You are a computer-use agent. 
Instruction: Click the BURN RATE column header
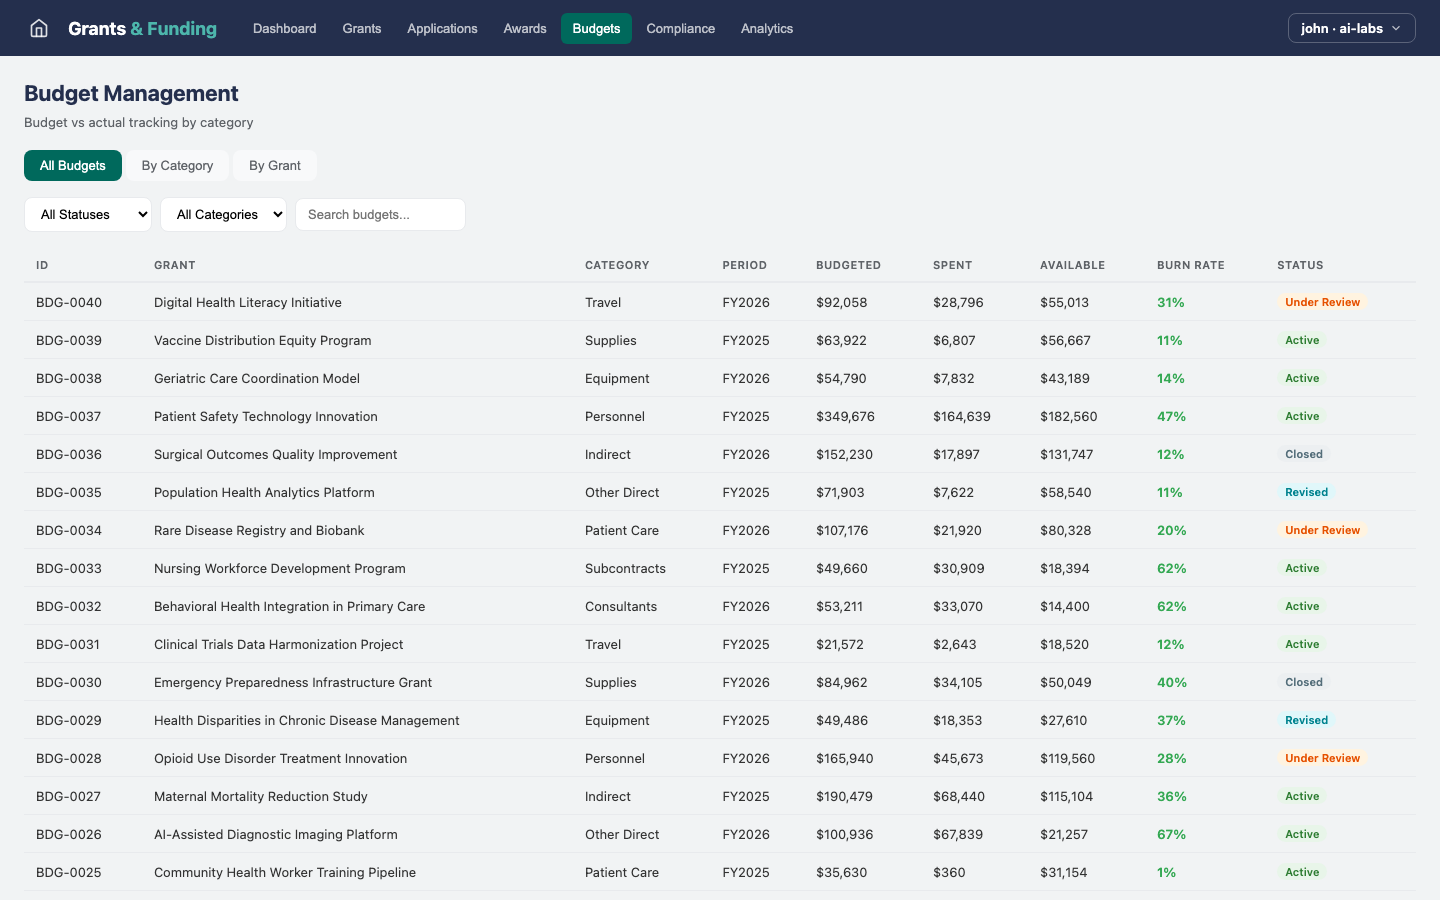1190,265
